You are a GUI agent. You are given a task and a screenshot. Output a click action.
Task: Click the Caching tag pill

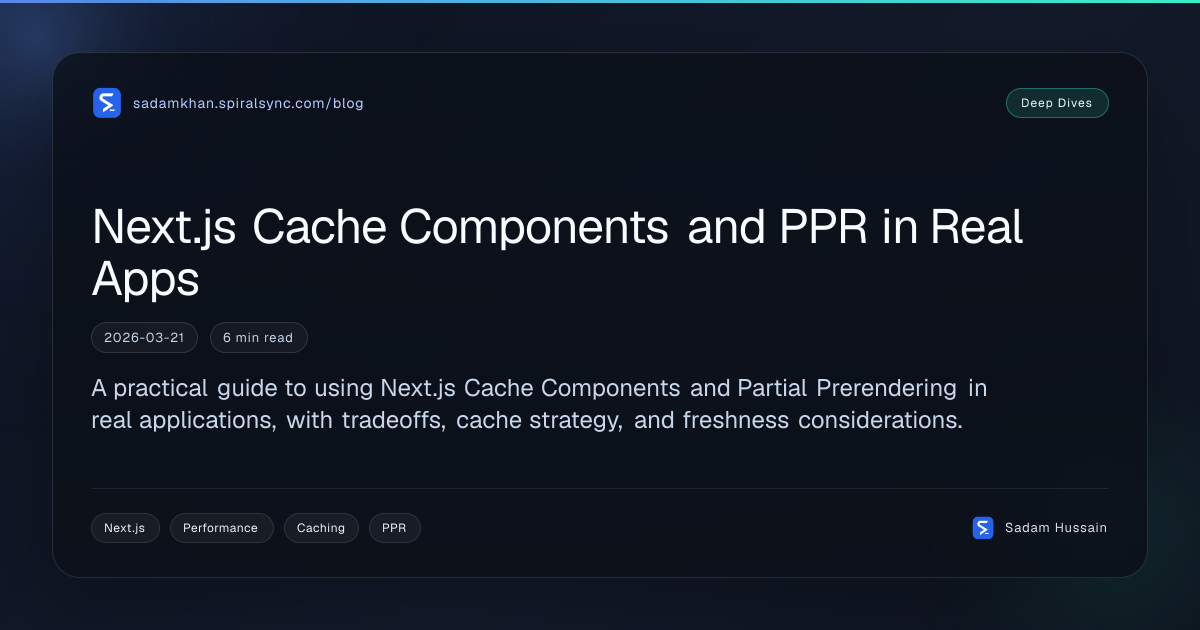pyautogui.click(x=321, y=528)
